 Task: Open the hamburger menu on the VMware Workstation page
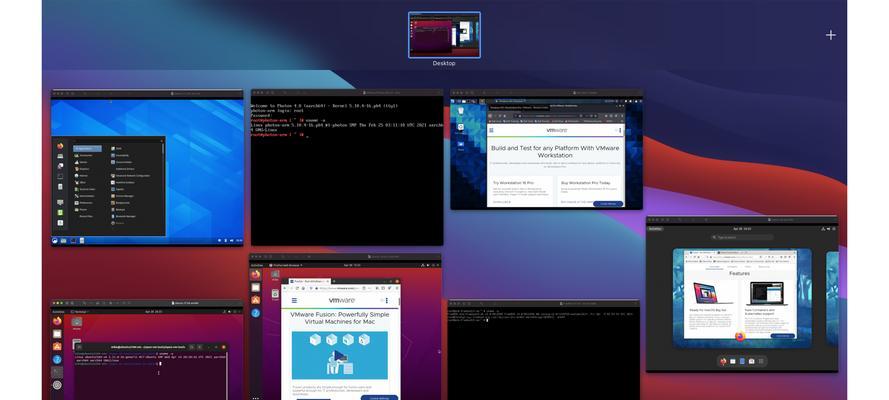491,130
